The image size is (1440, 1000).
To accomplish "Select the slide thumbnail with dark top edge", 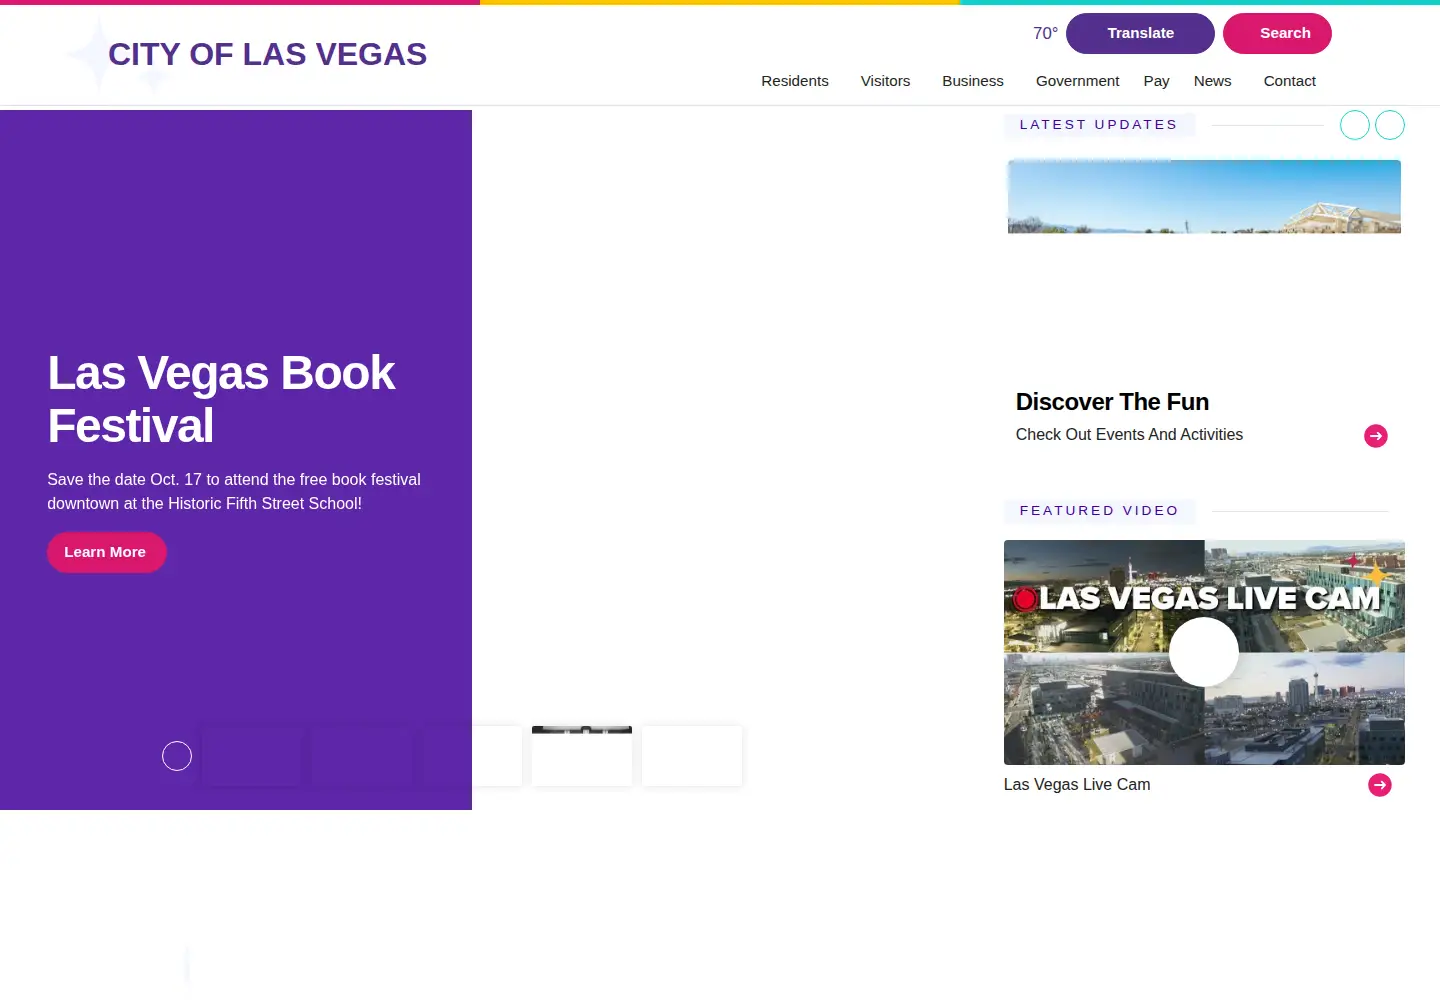I will click(x=582, y=756).
